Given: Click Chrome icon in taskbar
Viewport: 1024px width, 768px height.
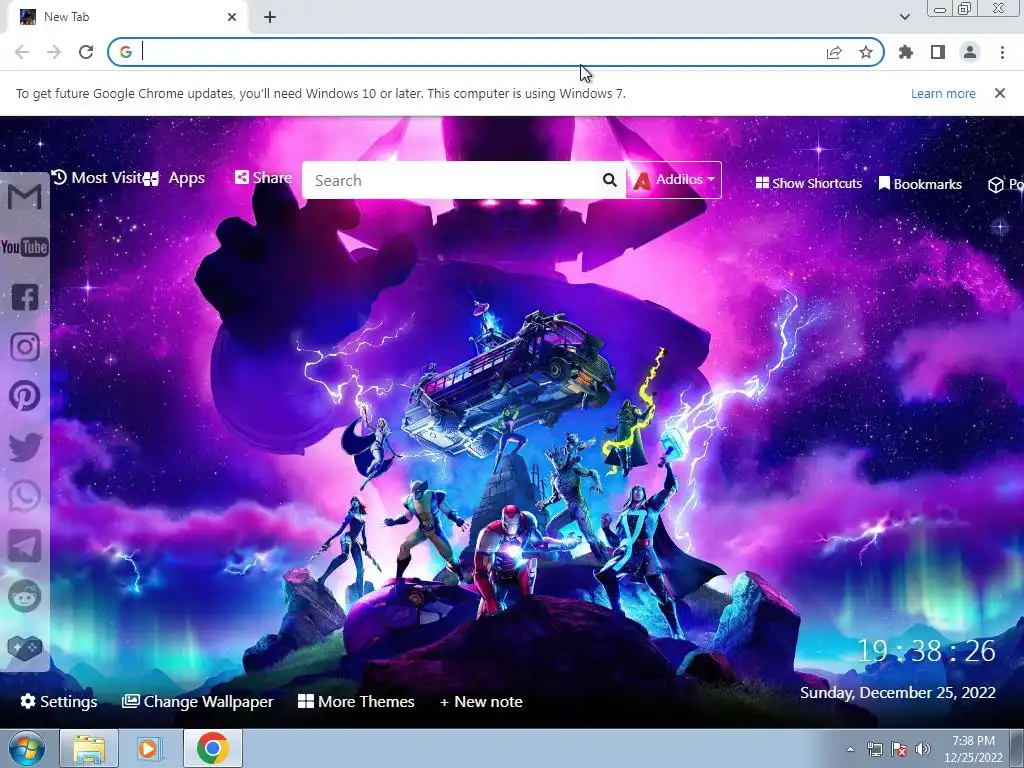Looking at the screenshot, I should pyautogui.click(x=213, y=748).
